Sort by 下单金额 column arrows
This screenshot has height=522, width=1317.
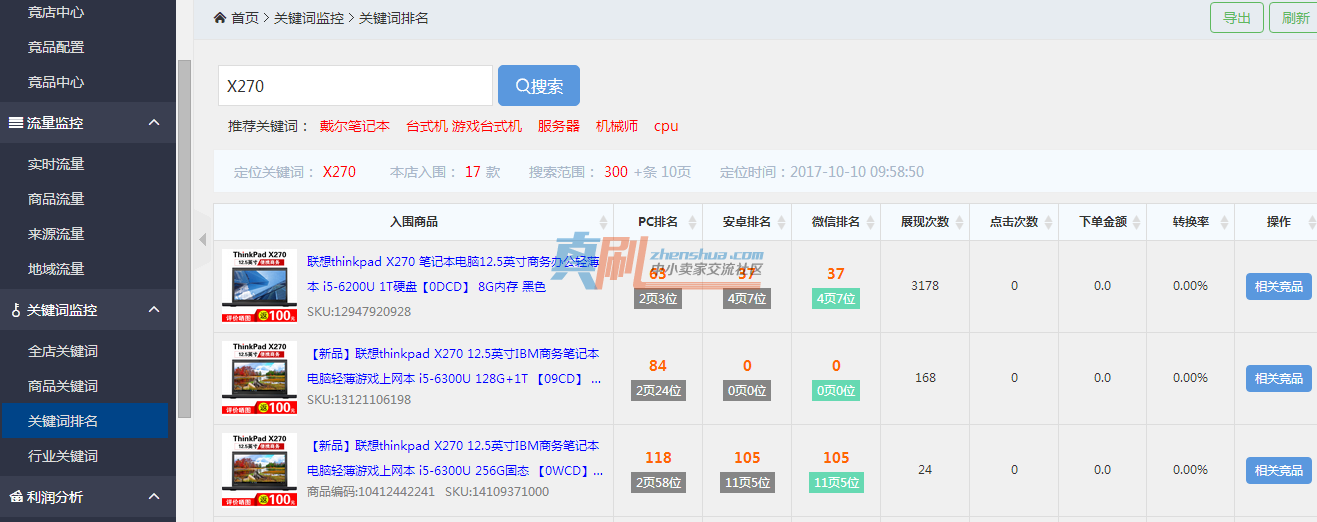1137,222
